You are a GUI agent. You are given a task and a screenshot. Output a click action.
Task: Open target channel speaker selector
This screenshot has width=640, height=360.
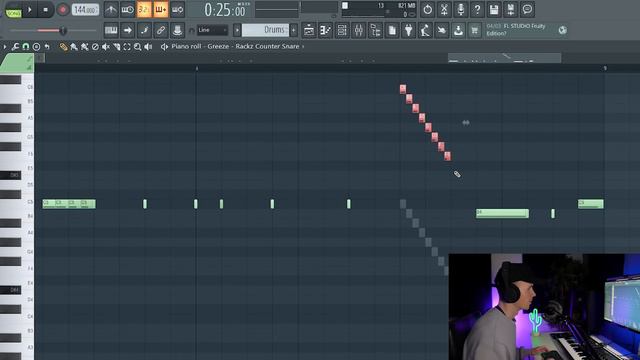(x=164, y=47)
